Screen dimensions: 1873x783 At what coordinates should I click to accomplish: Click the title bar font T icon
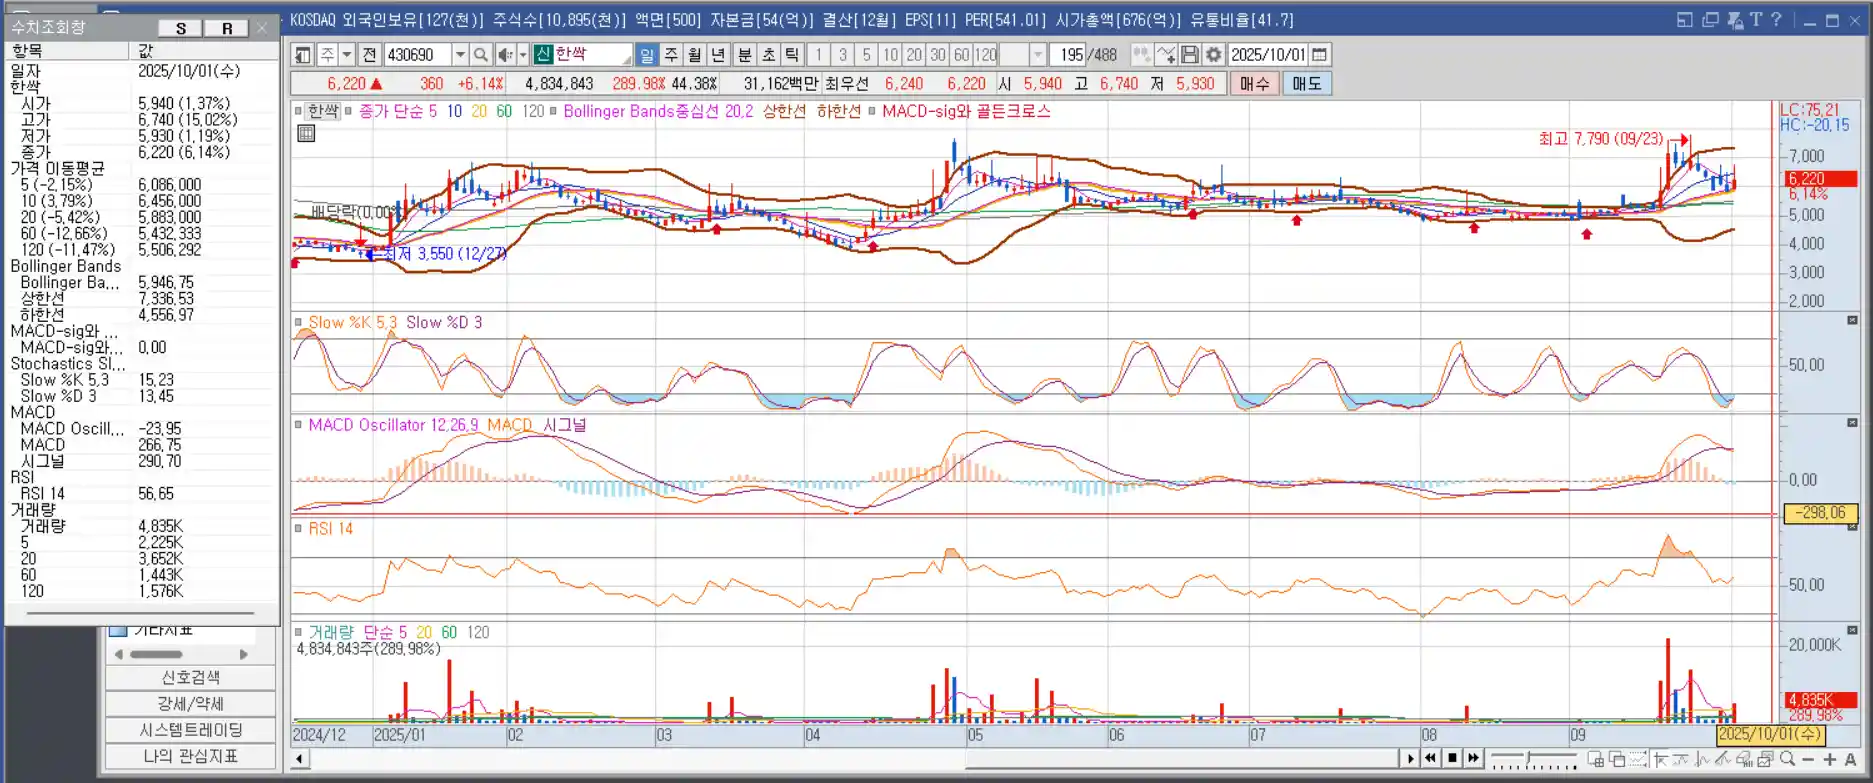click(1755, 19)
